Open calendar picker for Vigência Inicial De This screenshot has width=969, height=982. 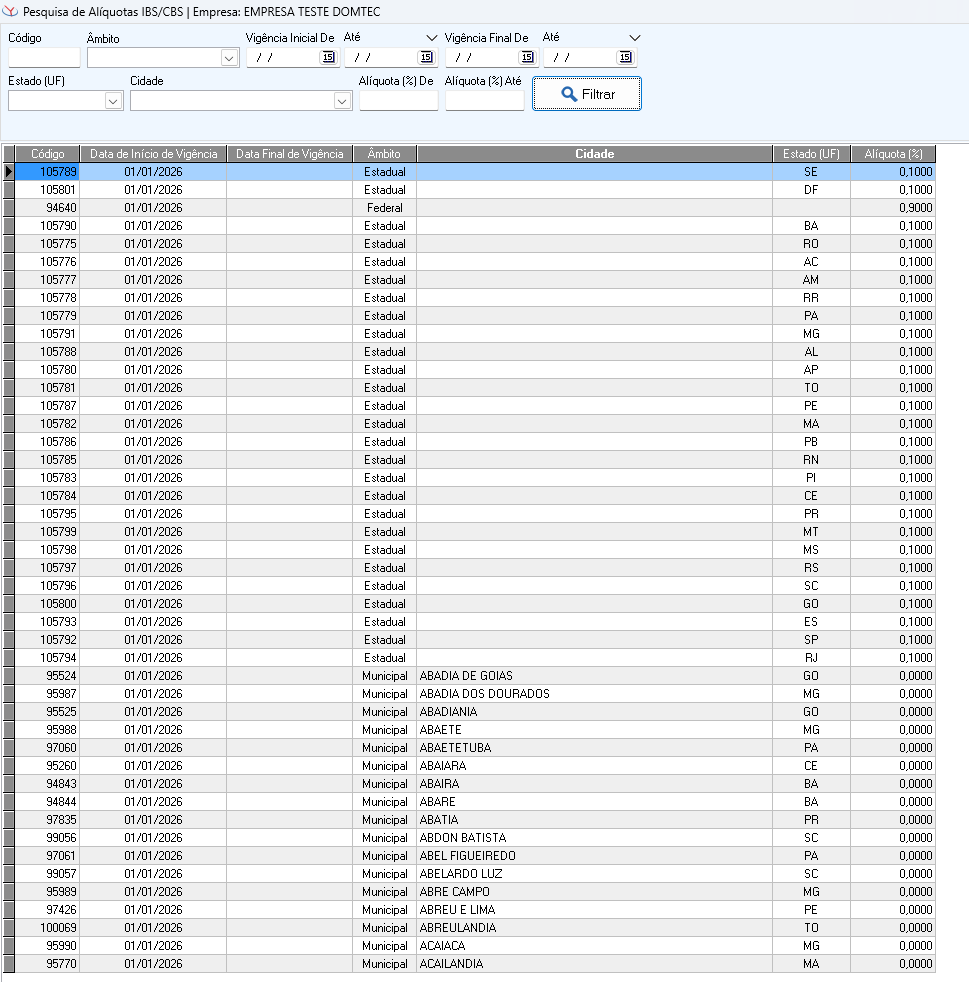coord(328,58)
